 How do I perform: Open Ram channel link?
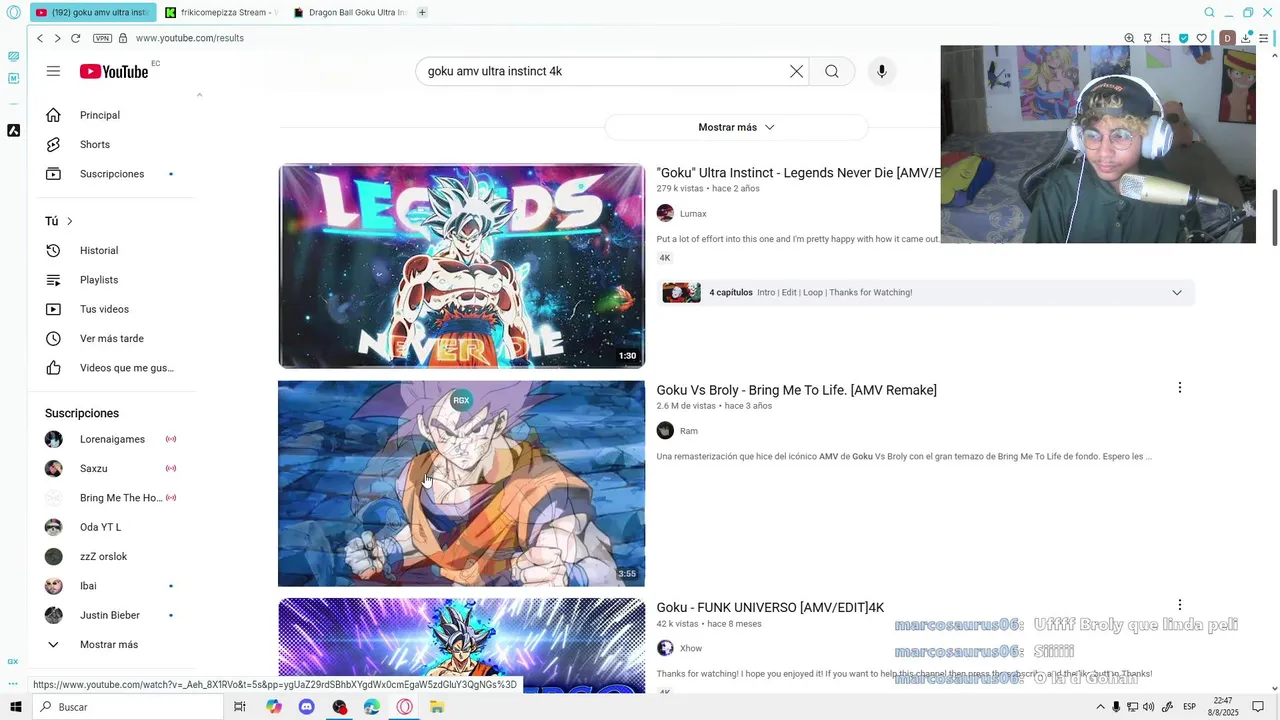point(689,431)
